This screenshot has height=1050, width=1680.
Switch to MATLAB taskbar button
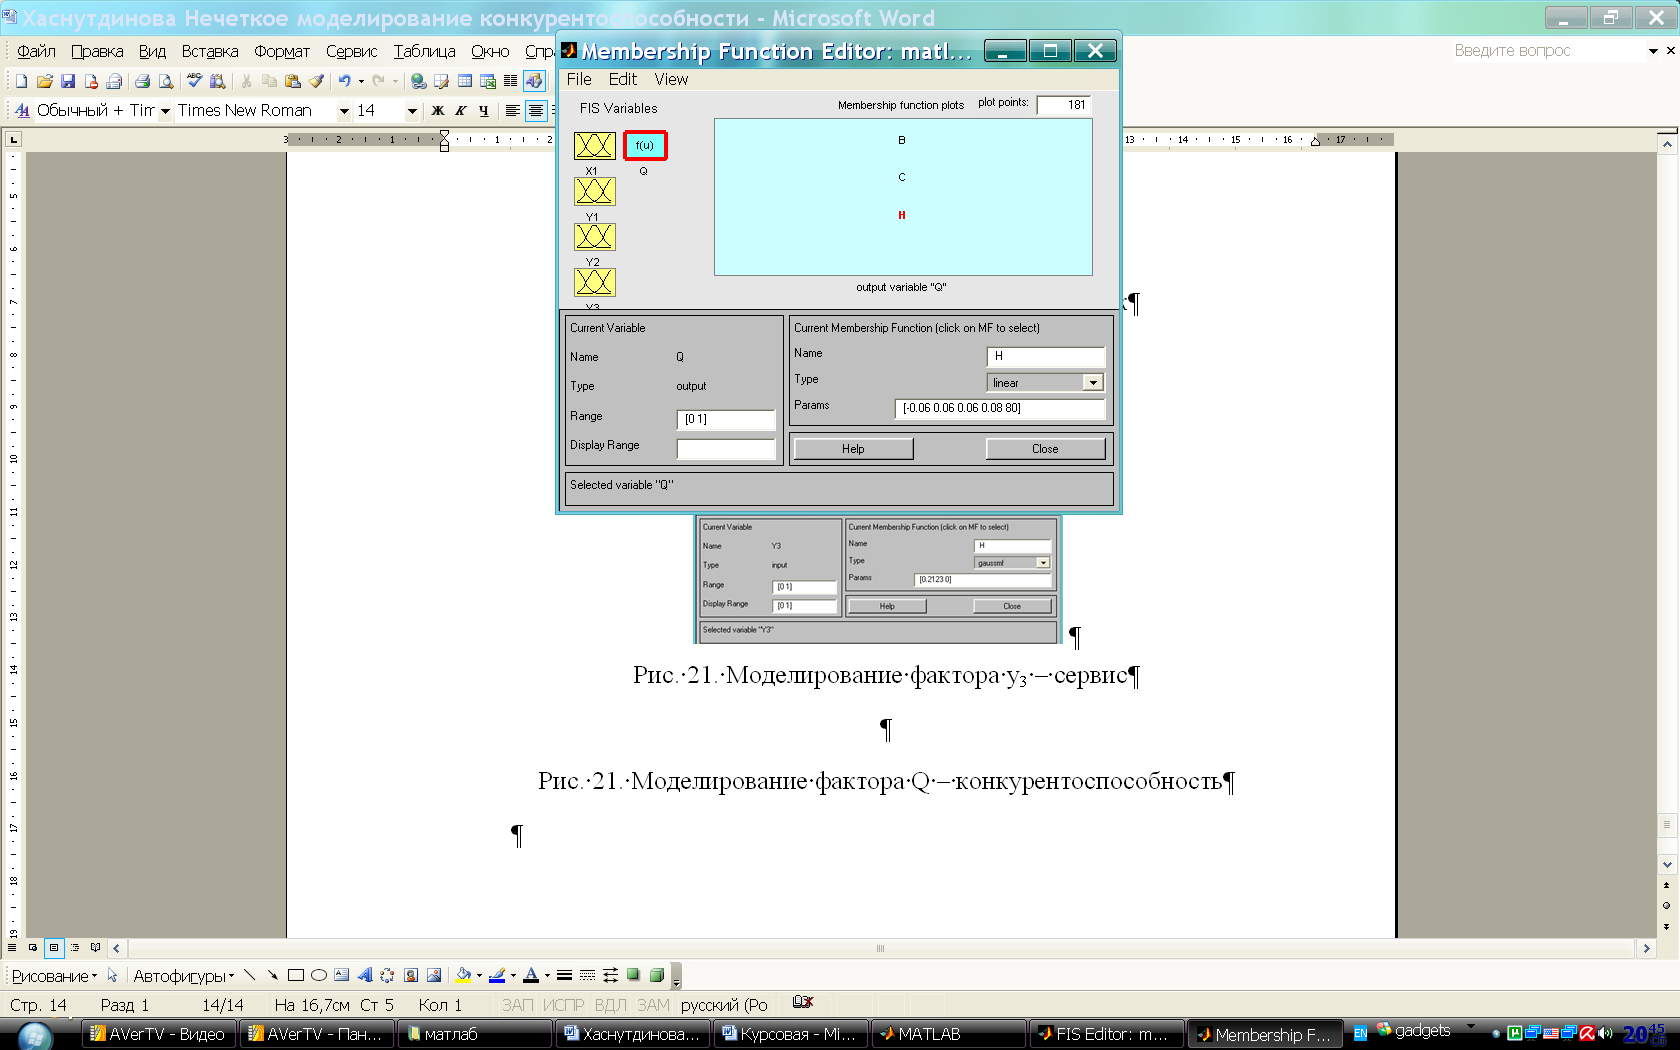click(948, 1034)
